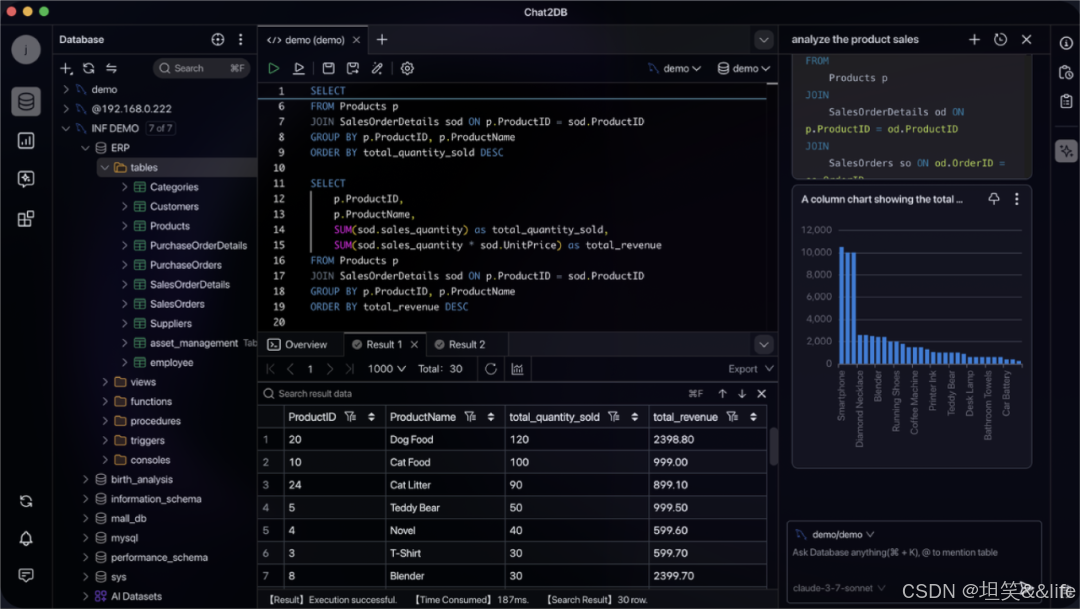
Task: Jump to the next search match arrow
Action: (742, 393)
